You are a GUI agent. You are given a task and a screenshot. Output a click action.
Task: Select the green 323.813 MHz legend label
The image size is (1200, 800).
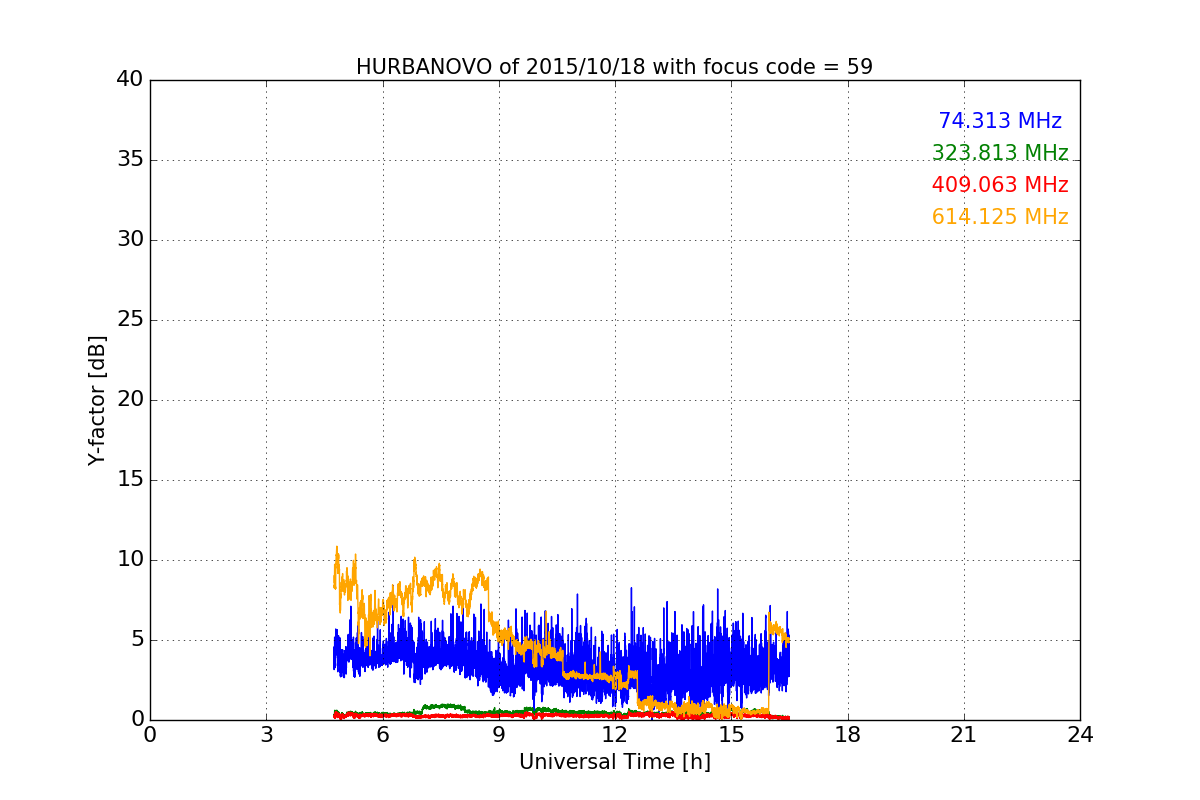tap(1000, 153)
